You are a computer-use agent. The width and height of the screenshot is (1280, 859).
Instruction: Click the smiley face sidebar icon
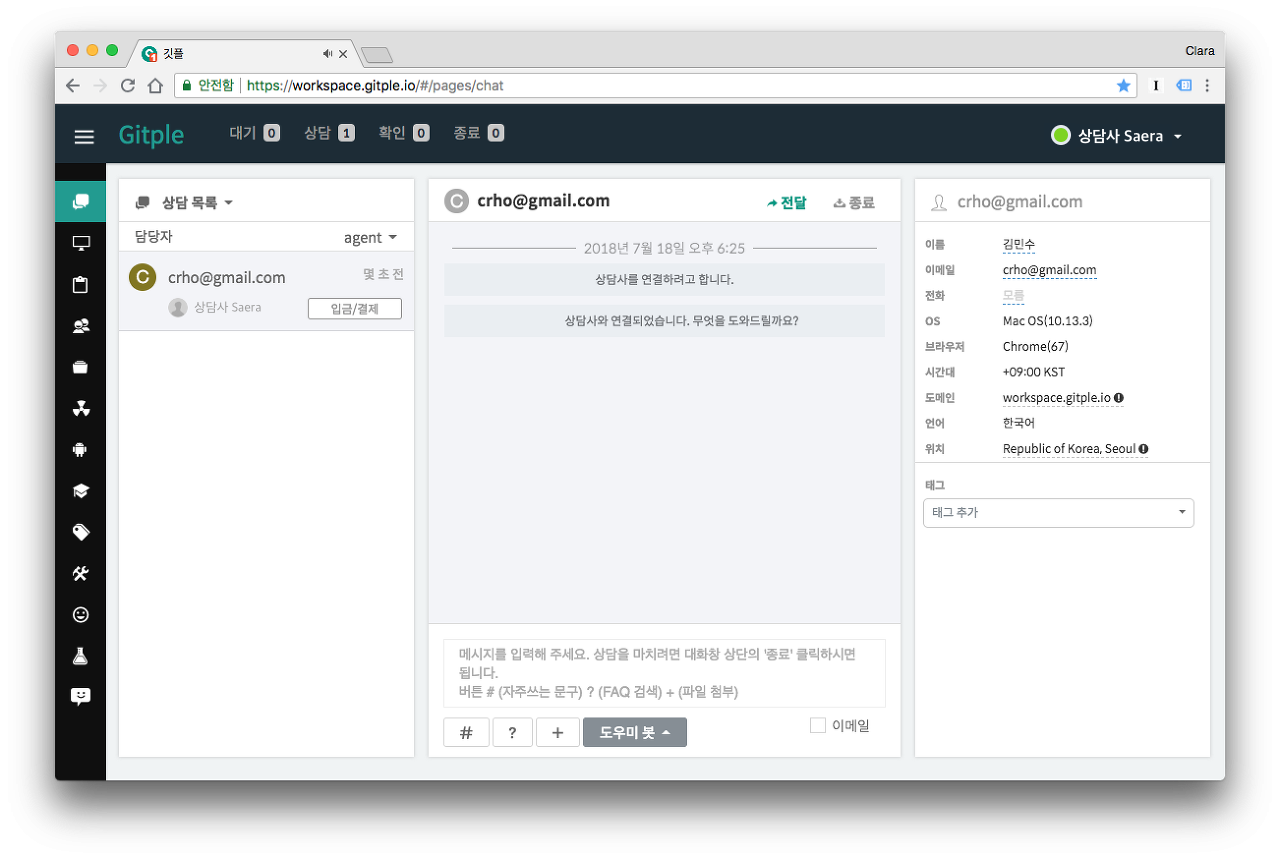(80, 613)
